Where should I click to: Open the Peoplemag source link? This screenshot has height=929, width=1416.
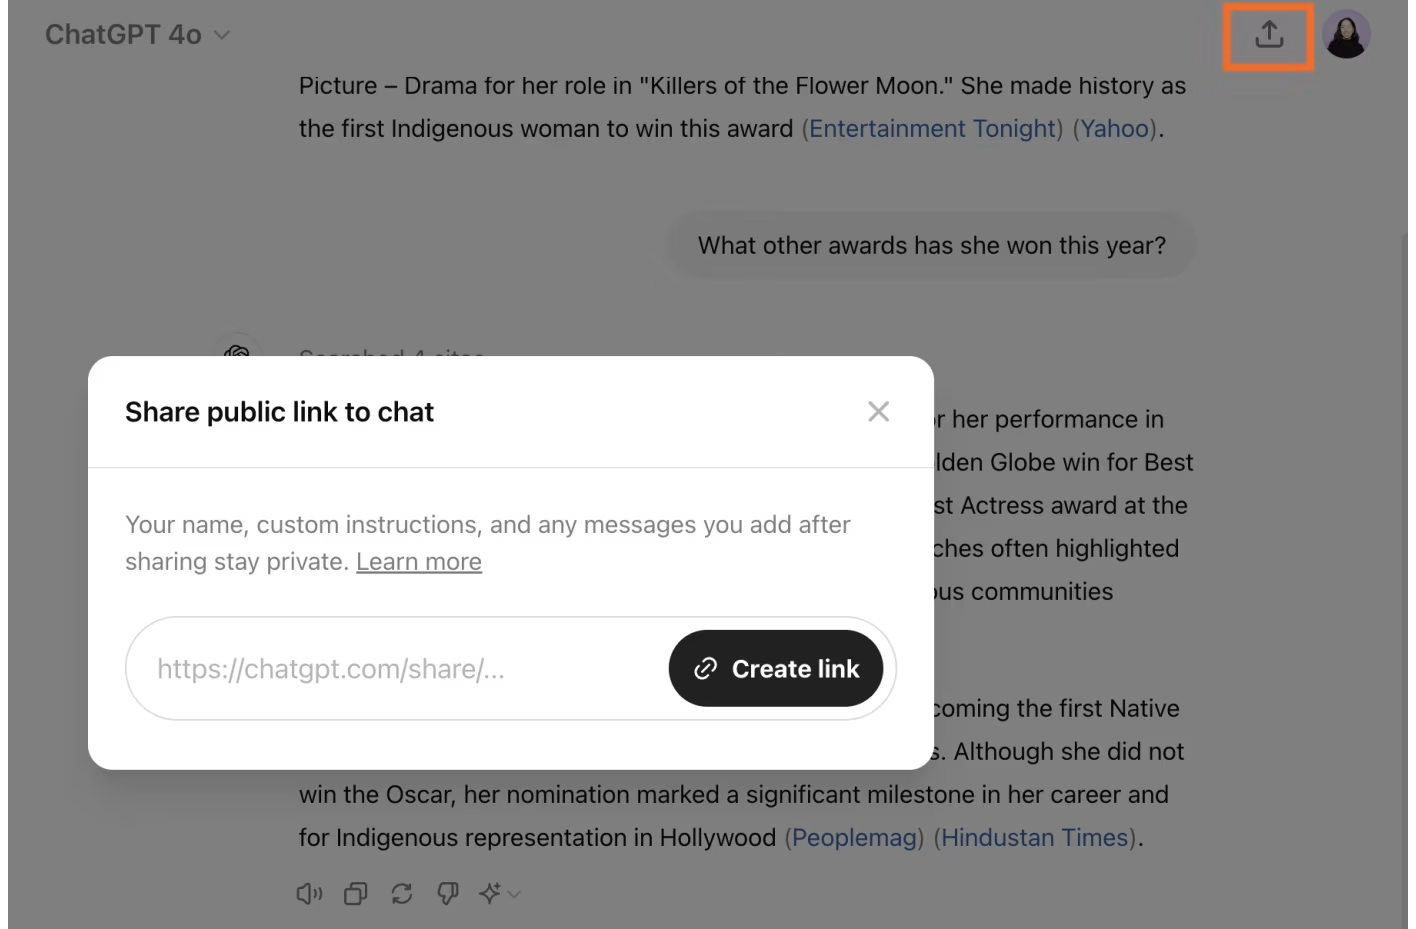854,838
